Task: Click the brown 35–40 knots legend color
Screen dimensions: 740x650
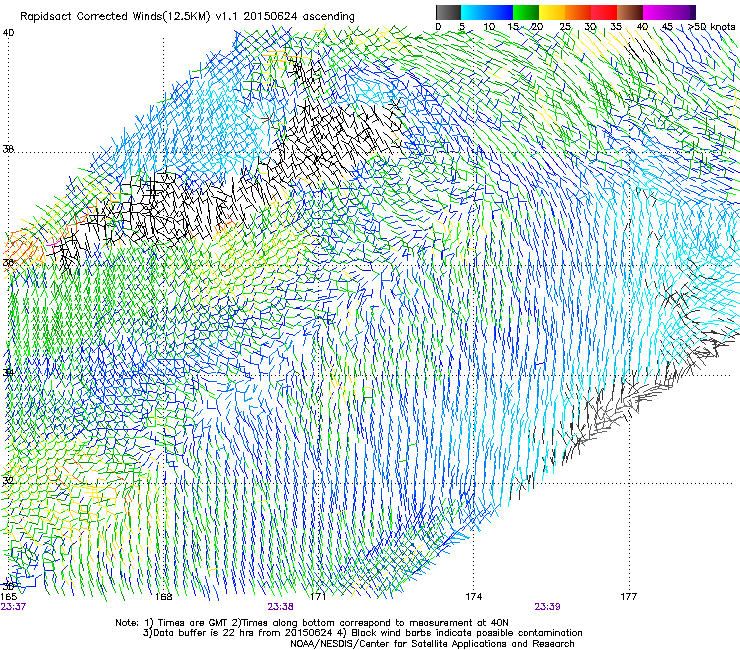Action: [630, 12]
